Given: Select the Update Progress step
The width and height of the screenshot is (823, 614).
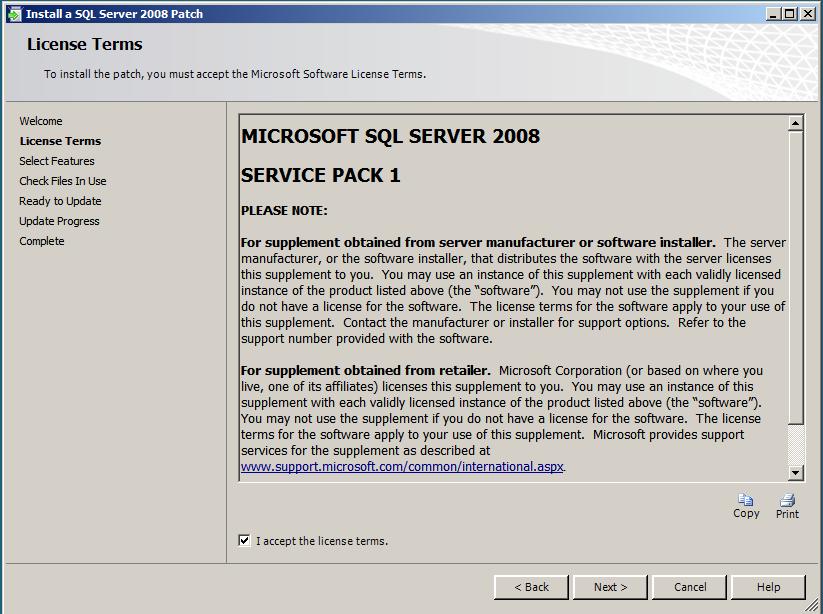Looking at the screenshot, I should tap(60, 220).
